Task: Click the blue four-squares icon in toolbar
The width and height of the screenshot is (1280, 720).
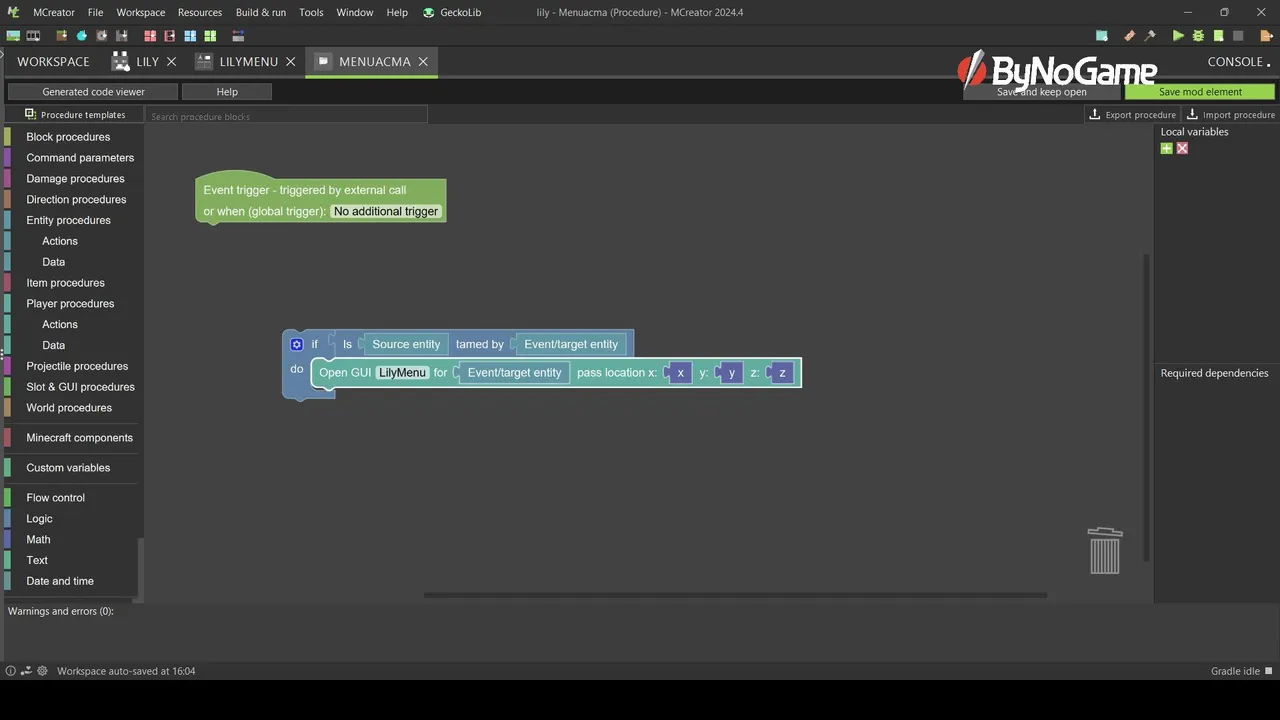Action: pyautogui.click(x=190, y=36)
